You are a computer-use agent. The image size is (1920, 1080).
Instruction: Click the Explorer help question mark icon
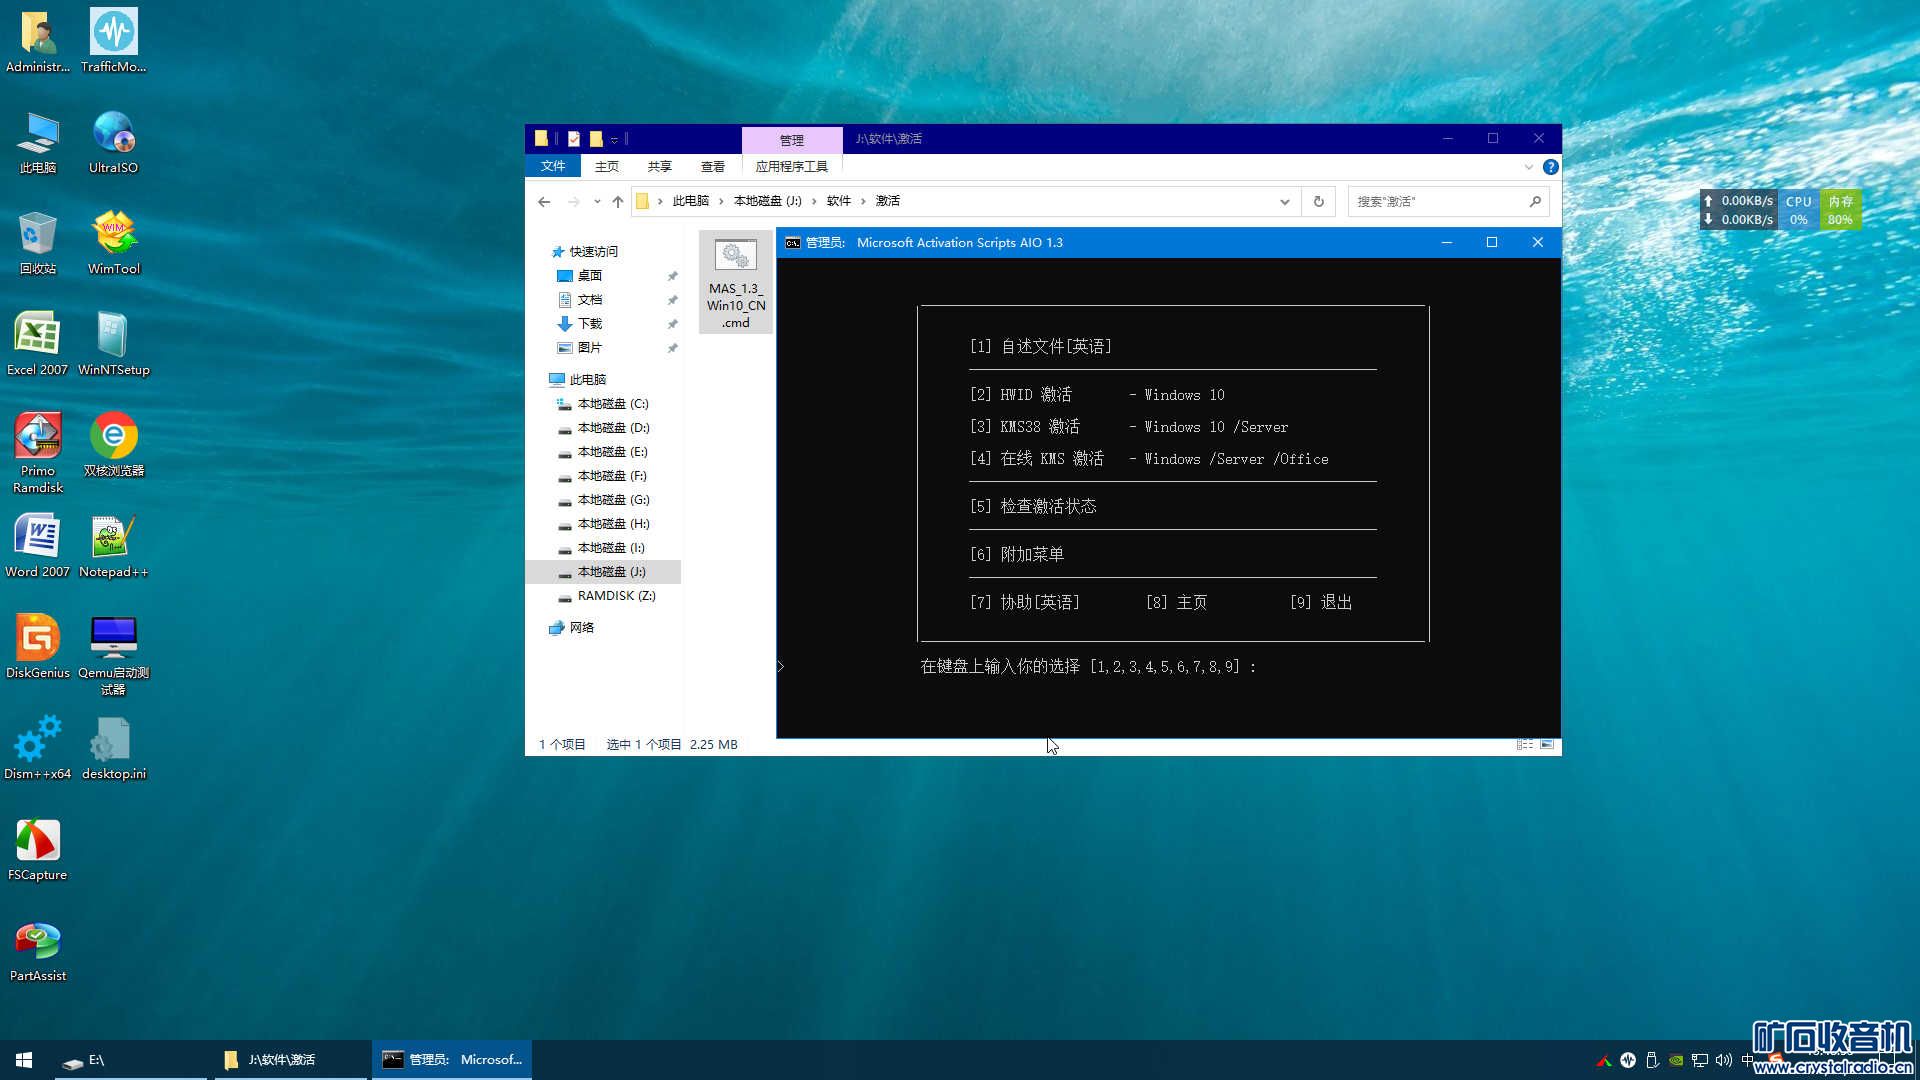tap(1550, 167)
